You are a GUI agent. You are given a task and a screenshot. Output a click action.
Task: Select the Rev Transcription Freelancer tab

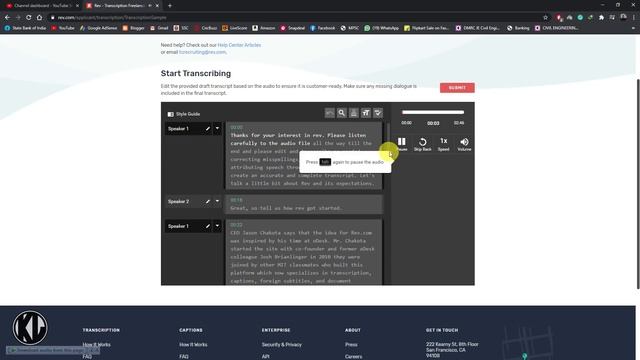click(x=121, y=6)
